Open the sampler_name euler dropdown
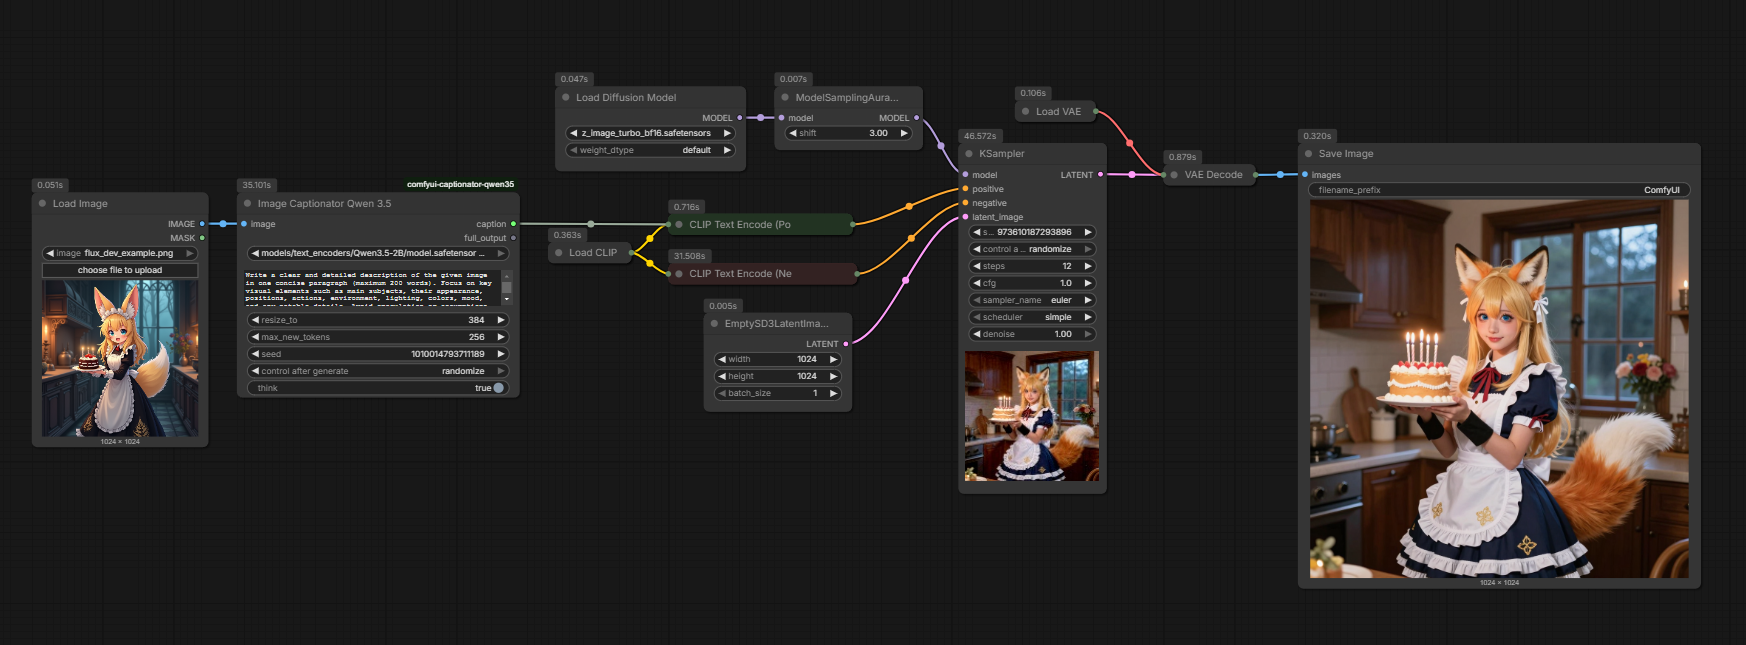 pos(1033,300)
